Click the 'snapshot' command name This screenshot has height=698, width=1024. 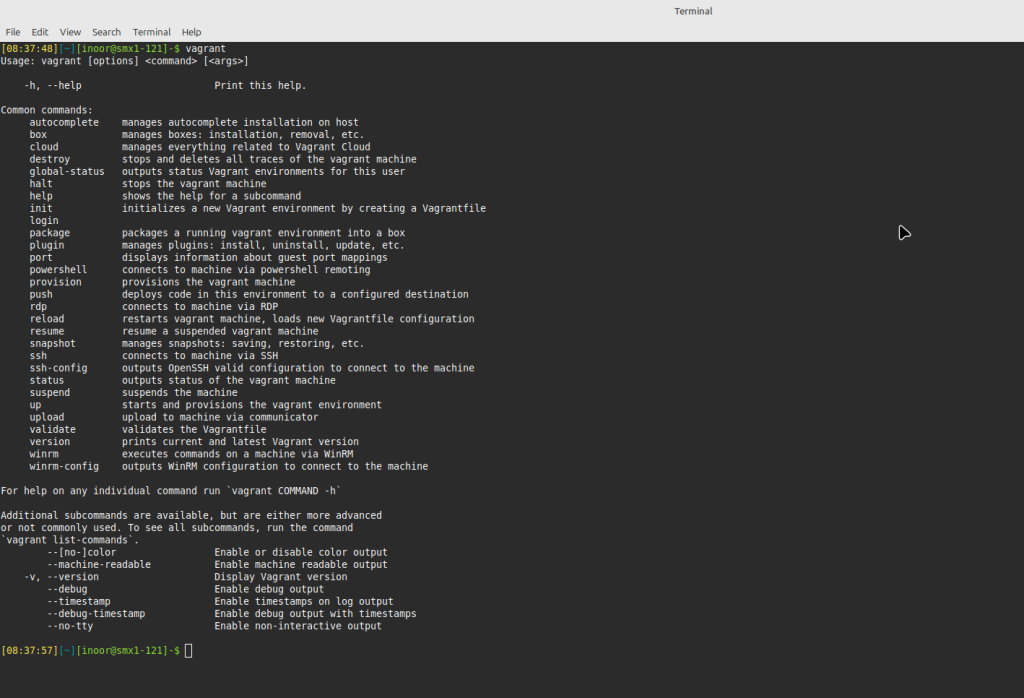click(52, 343)
